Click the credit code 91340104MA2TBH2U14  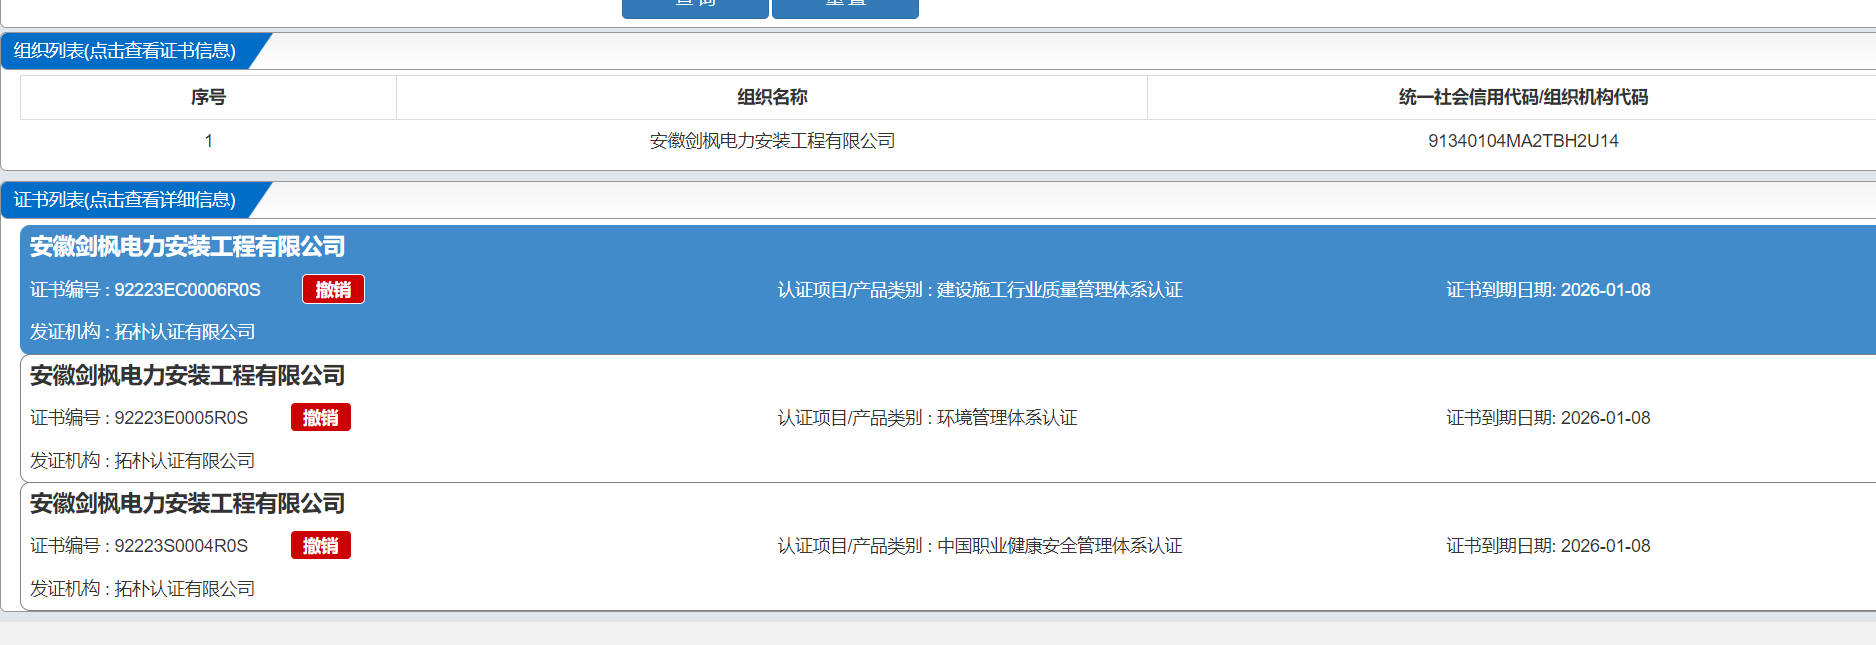(1523, 141)
